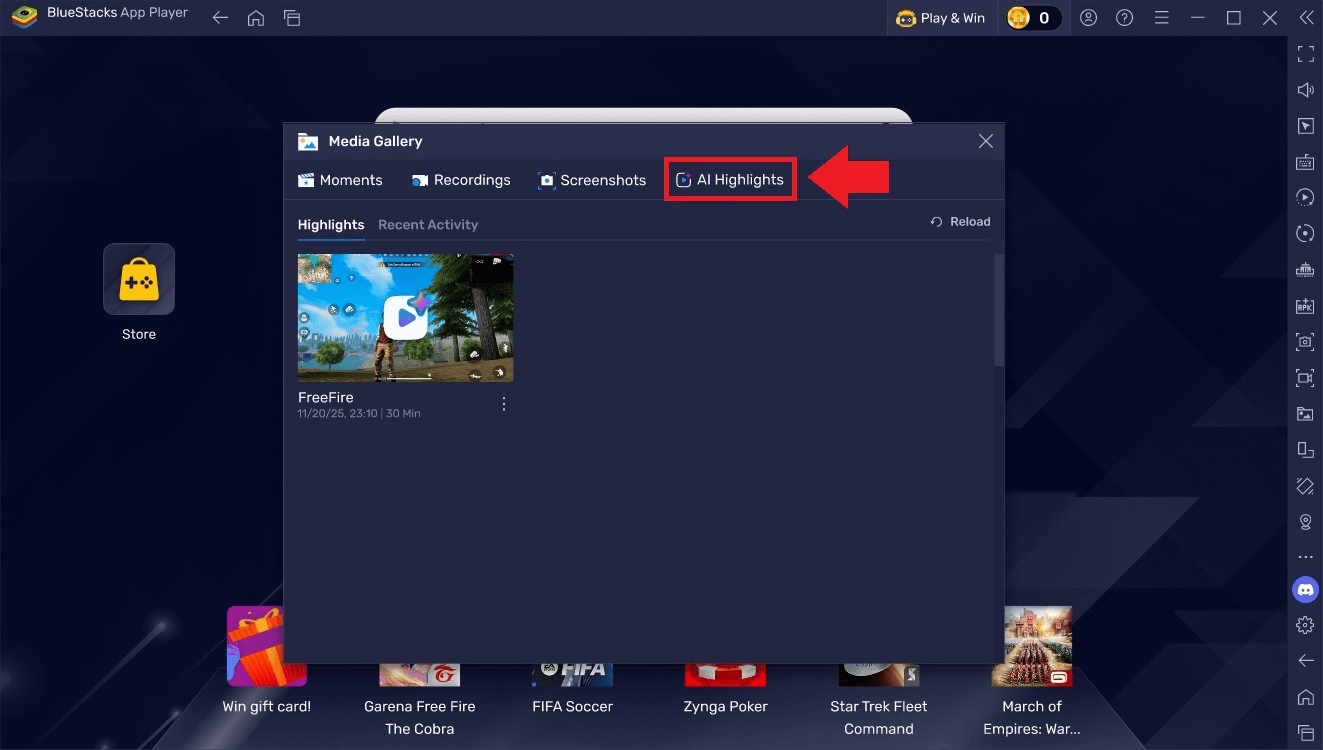The height and width of the screenshot is (750, 1323).
Task: Take a screenshot with camera icon
Action: pos(1305,342)
